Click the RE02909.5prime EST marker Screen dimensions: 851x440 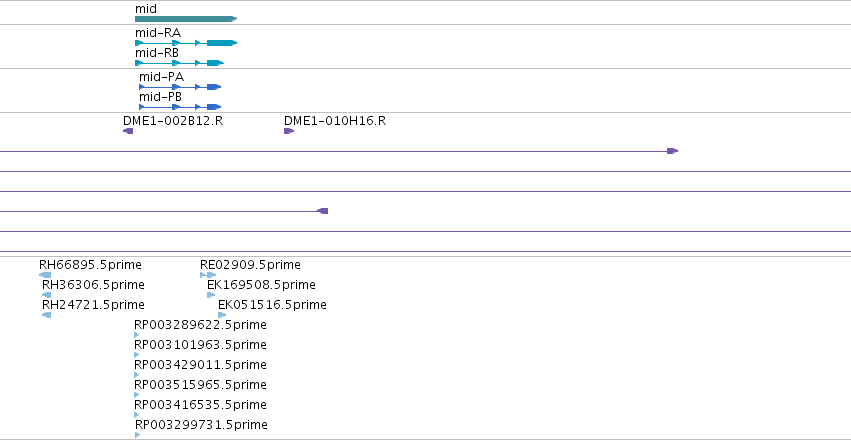tap(208, 275)
